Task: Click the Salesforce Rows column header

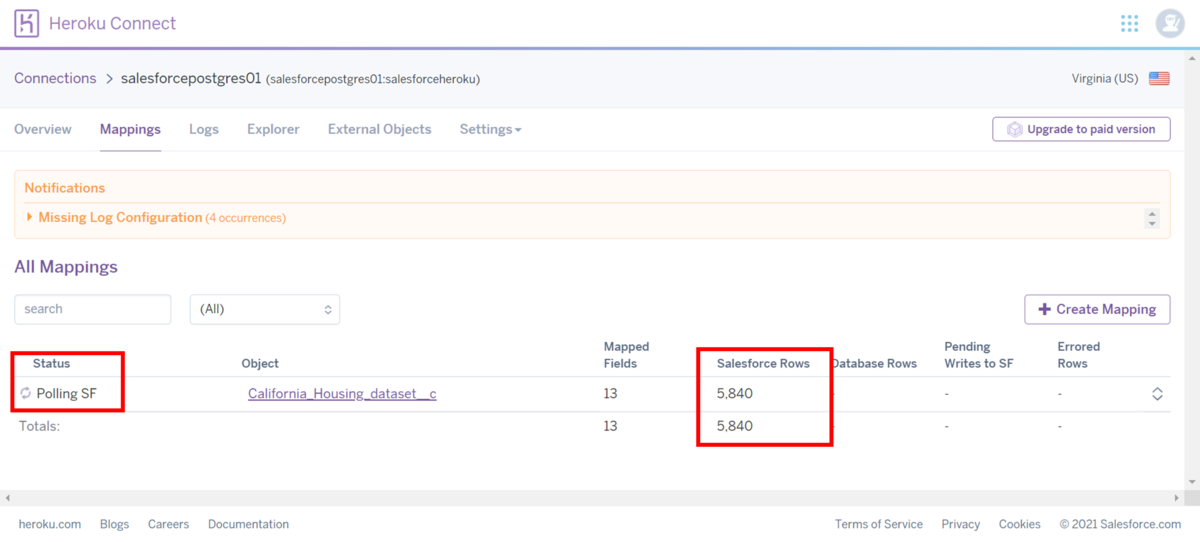Action: 763,363
